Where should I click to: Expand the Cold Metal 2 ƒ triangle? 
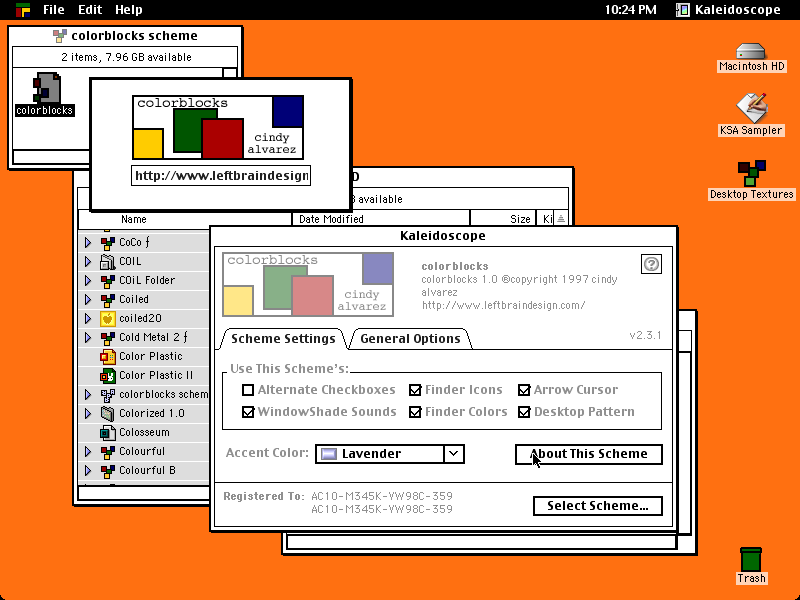(88, 337)
